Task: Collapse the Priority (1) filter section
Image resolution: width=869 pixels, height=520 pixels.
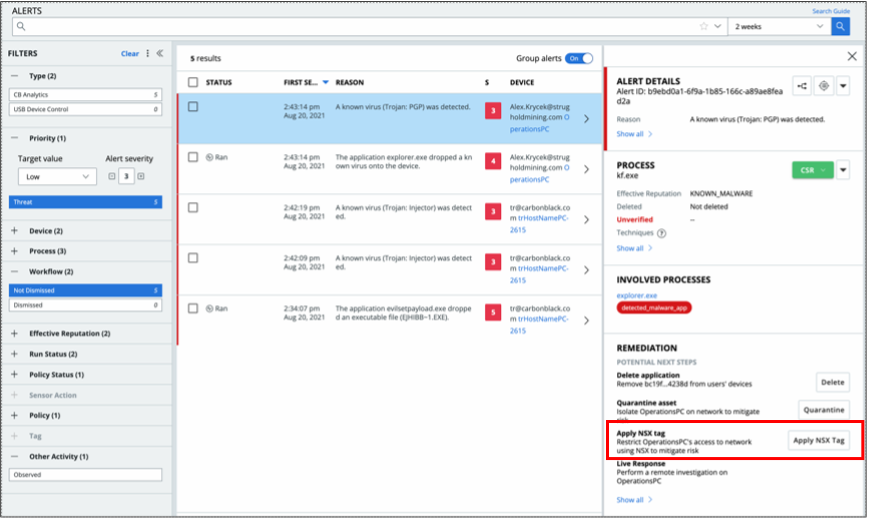Action: 15,138
